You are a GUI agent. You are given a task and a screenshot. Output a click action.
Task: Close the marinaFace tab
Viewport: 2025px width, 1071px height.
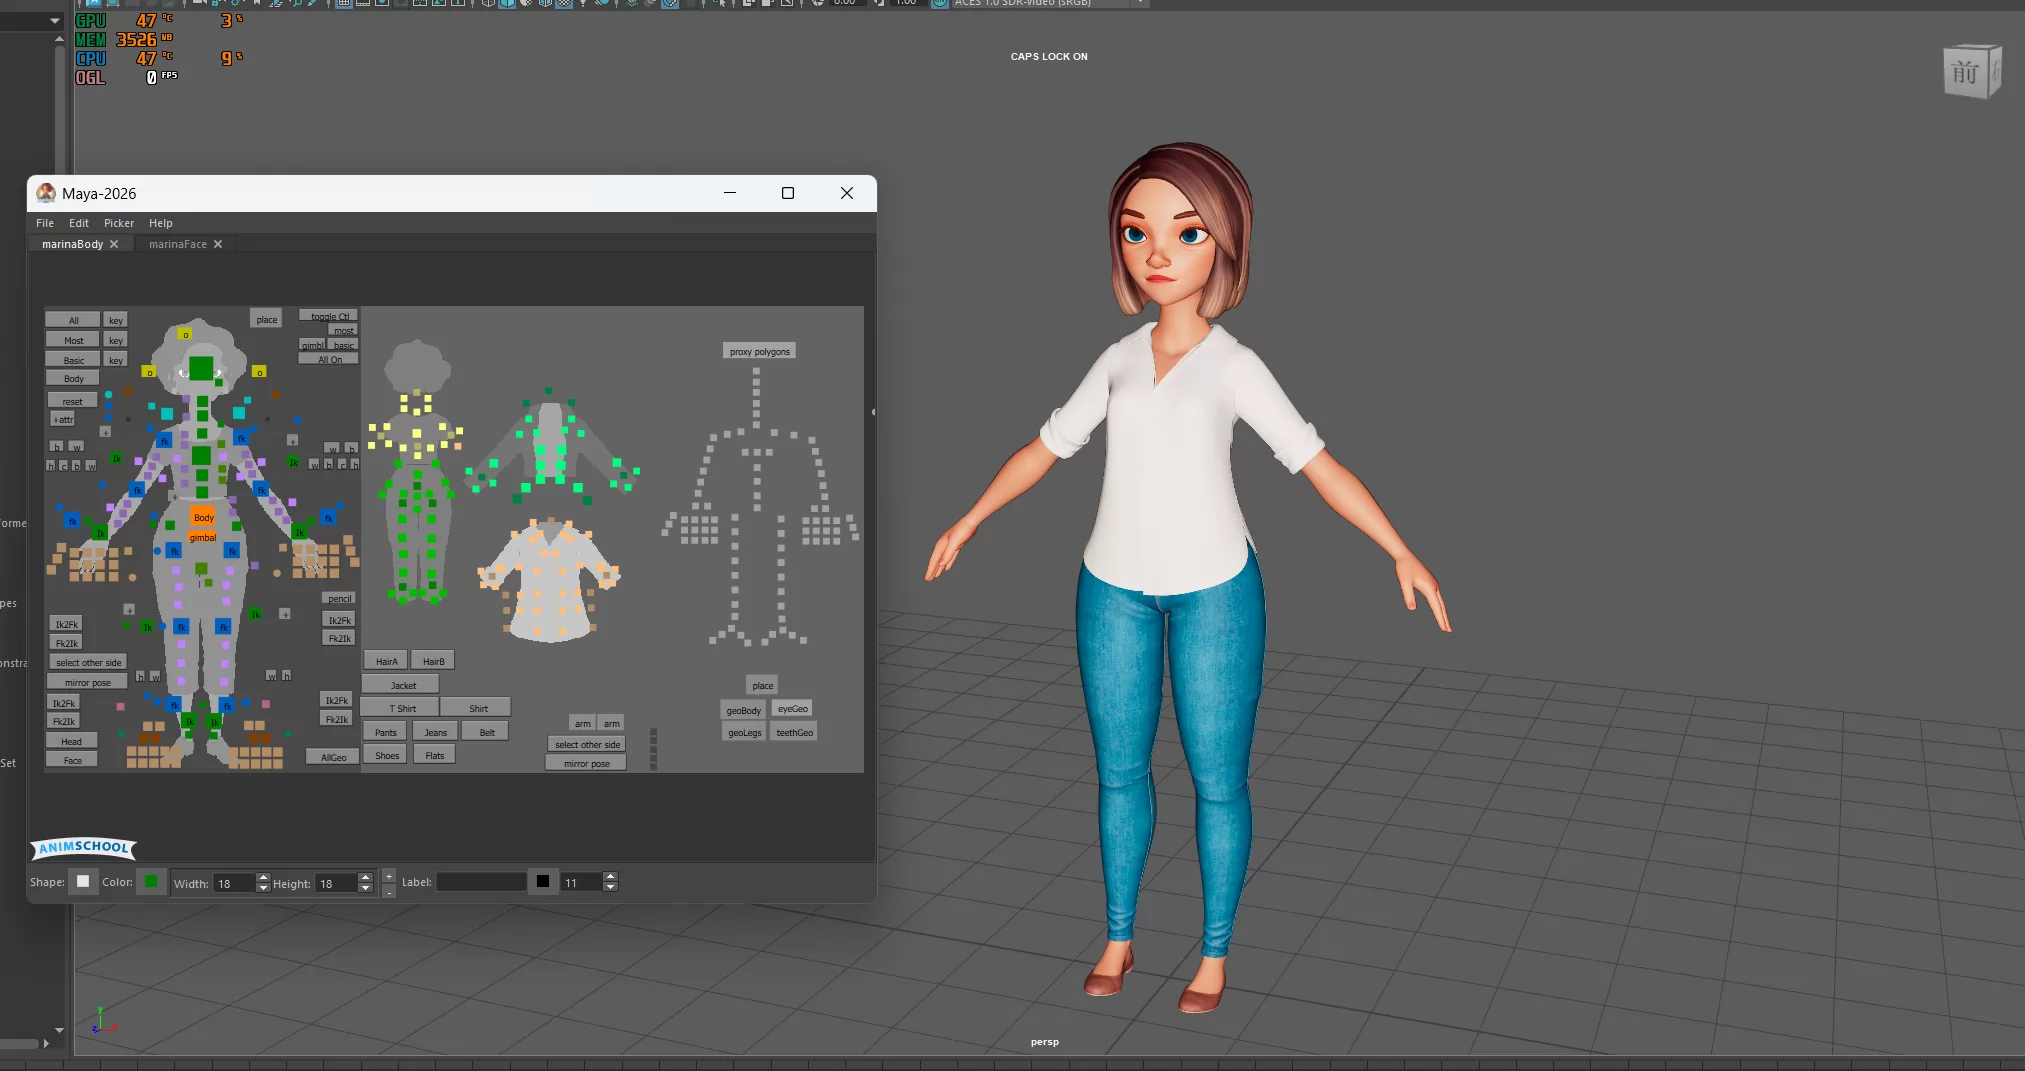pyautogui.click(x=218, y=244)
